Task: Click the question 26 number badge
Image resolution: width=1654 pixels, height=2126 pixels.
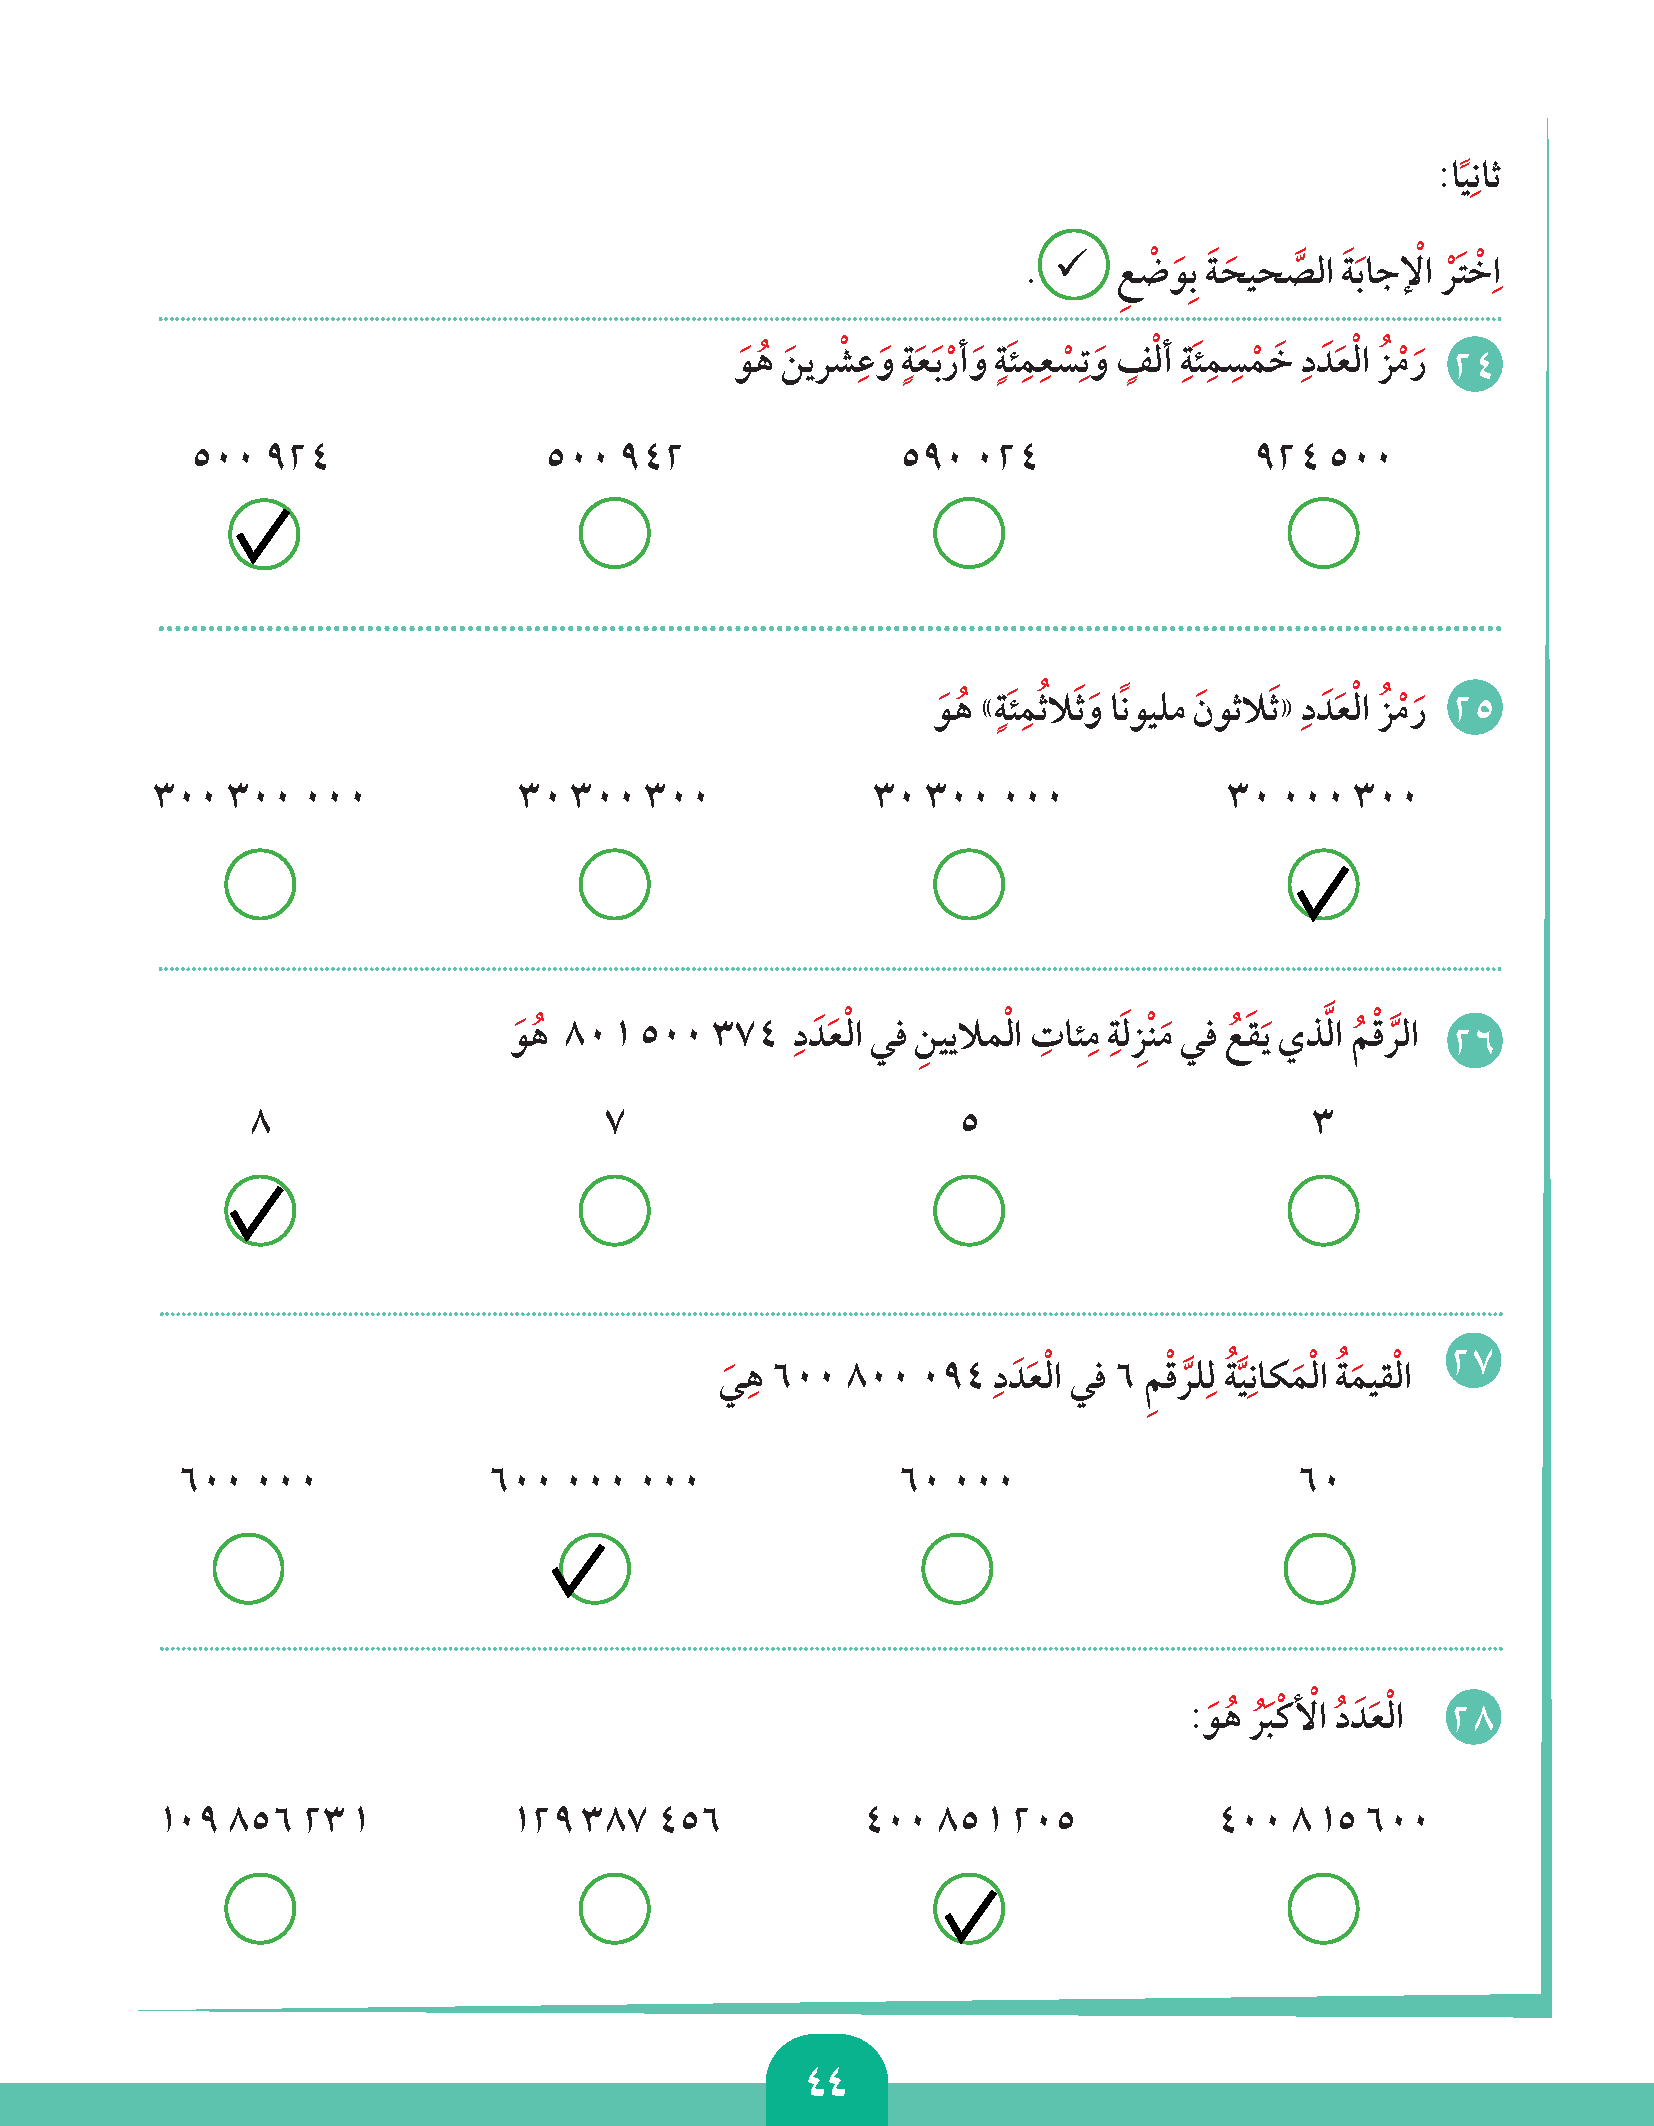Action: (1474, 1040)
